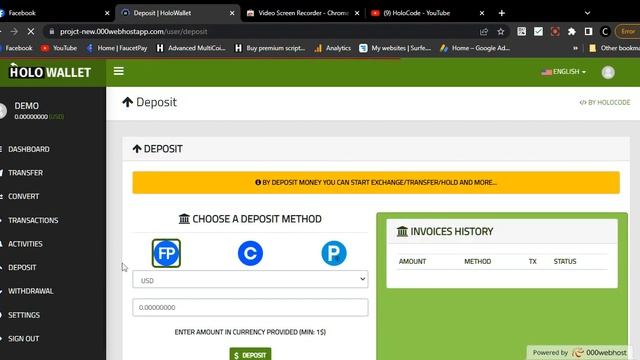Open the Chrome profile C avatar

(605, 31)
